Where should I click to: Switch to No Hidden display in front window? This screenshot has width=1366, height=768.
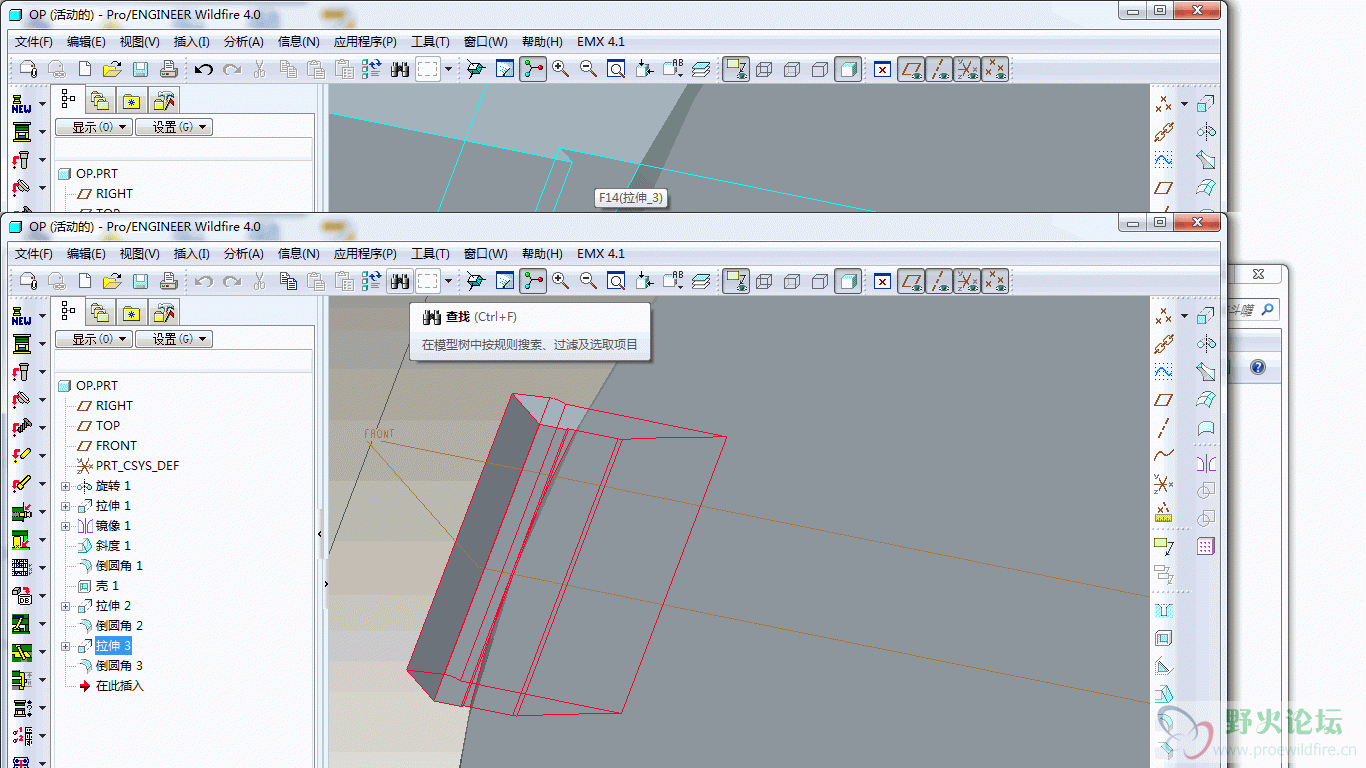coord(820,282)
